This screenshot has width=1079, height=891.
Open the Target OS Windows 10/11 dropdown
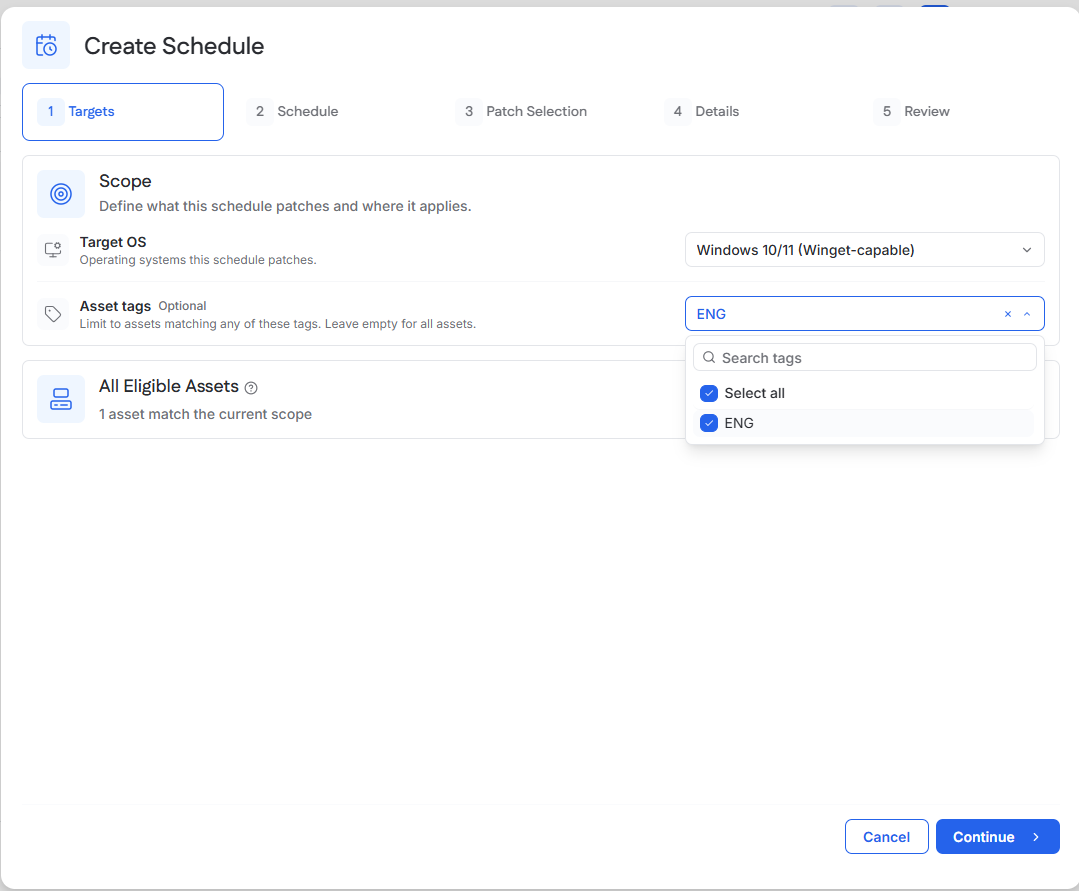tap(864, 250)
